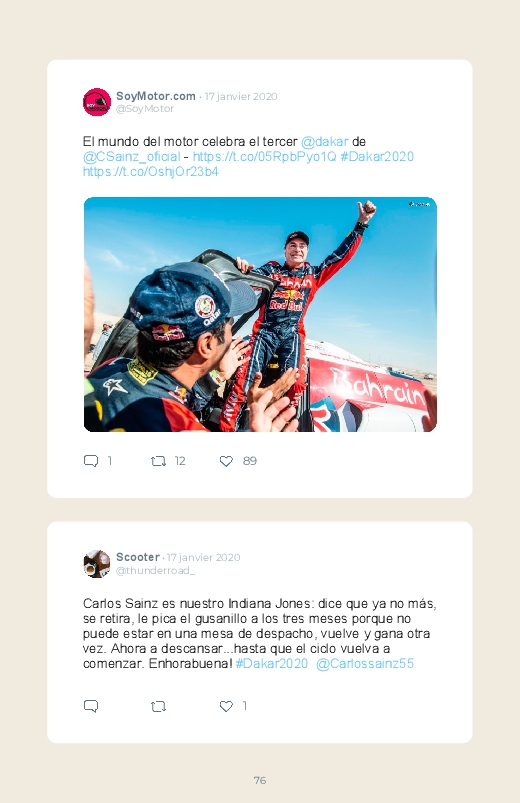Click the Scooter account name
This screenshot has height=803, width=520.
[138, 557]
